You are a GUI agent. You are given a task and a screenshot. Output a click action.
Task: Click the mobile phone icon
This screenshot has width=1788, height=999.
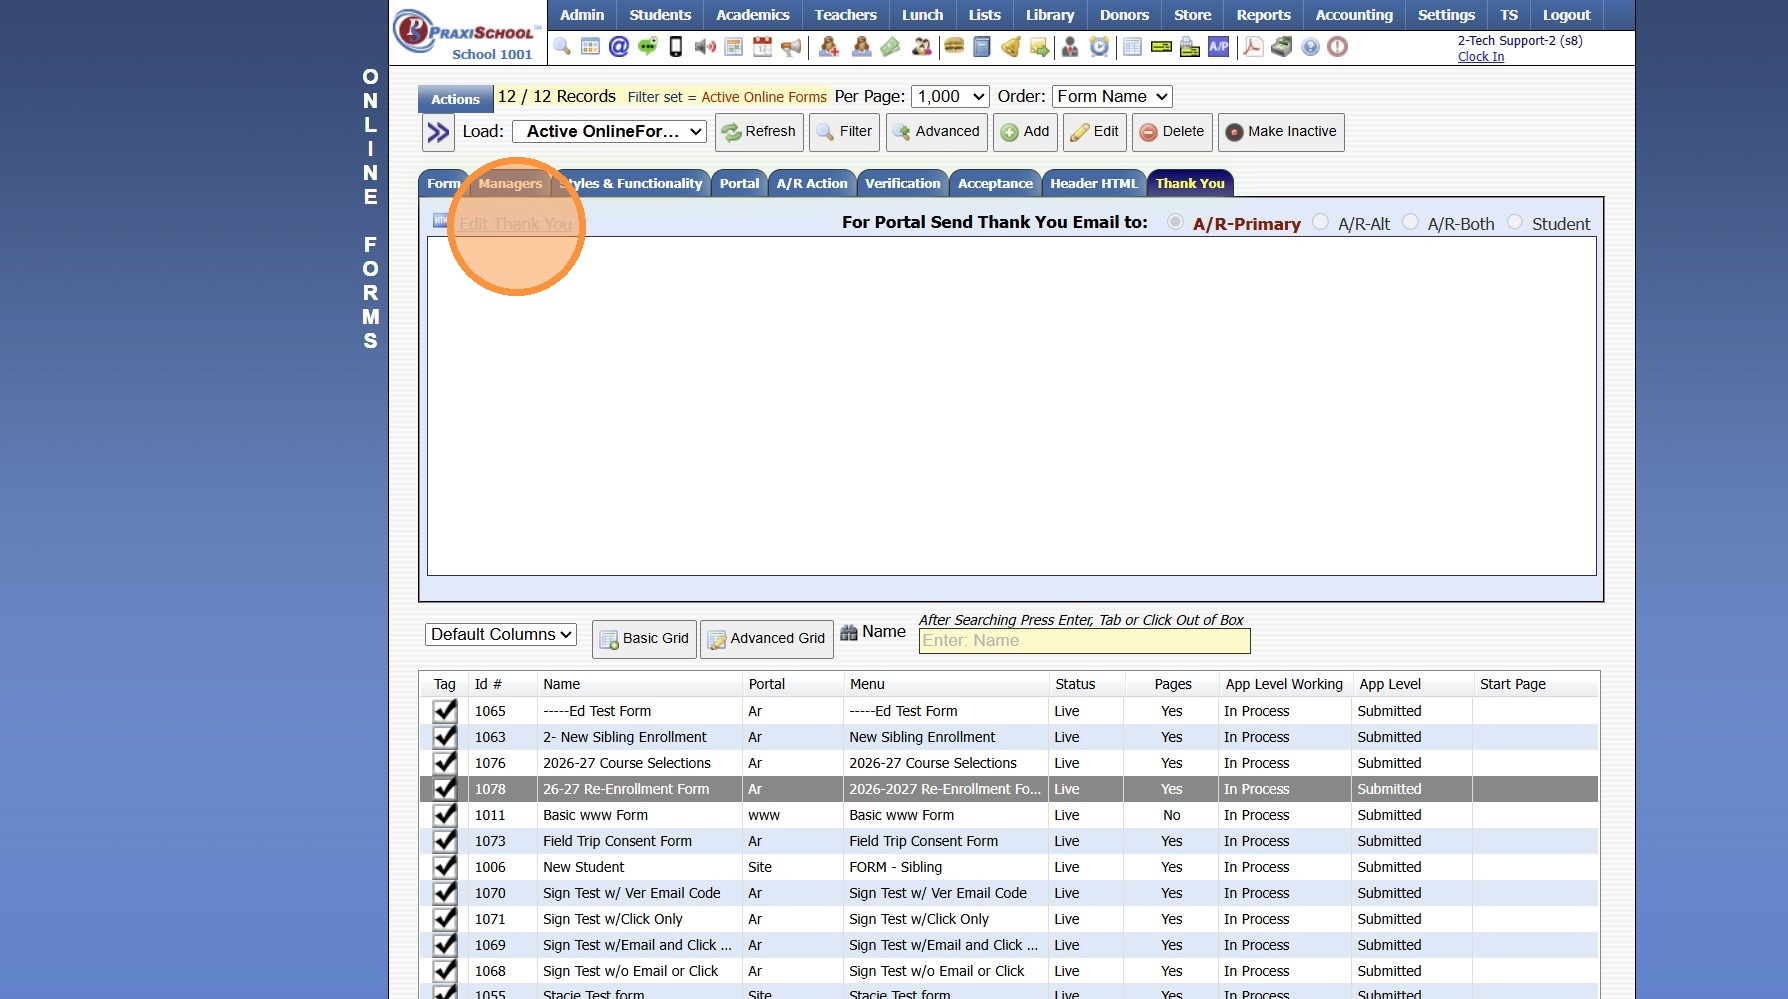pyautogui.click(x=676, y=47)
